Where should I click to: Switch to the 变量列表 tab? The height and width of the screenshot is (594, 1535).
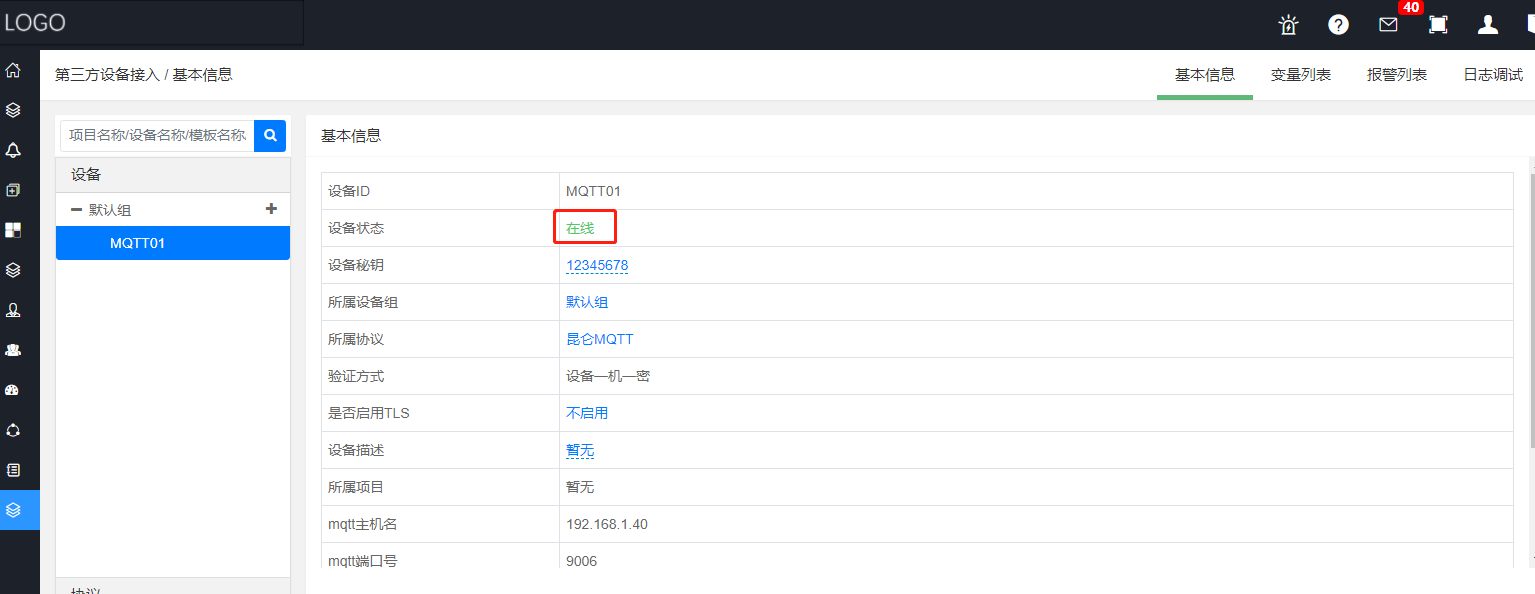point(1300,75)
